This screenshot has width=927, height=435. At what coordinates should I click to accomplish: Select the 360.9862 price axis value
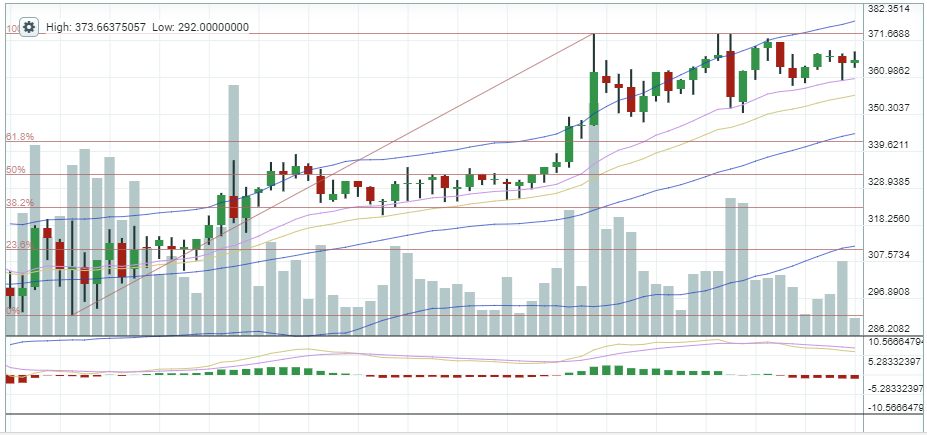888,71
